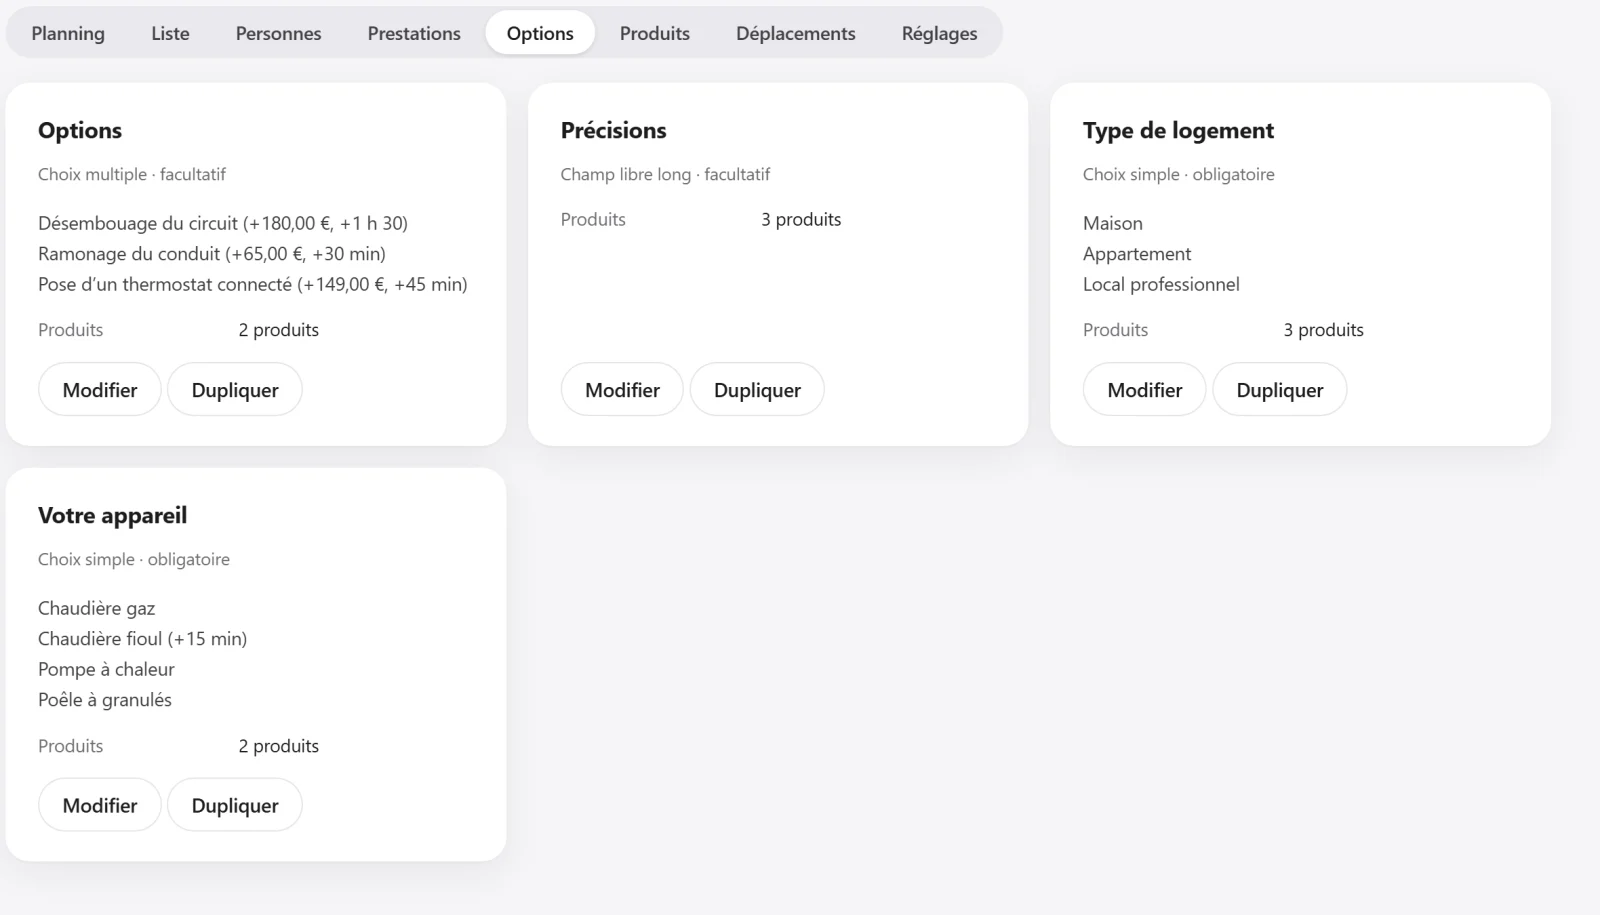Image resolution: width=1600 pixels, height=915 pixels.
Task: Duplicate the Précisions field
Action: point(757,390)
